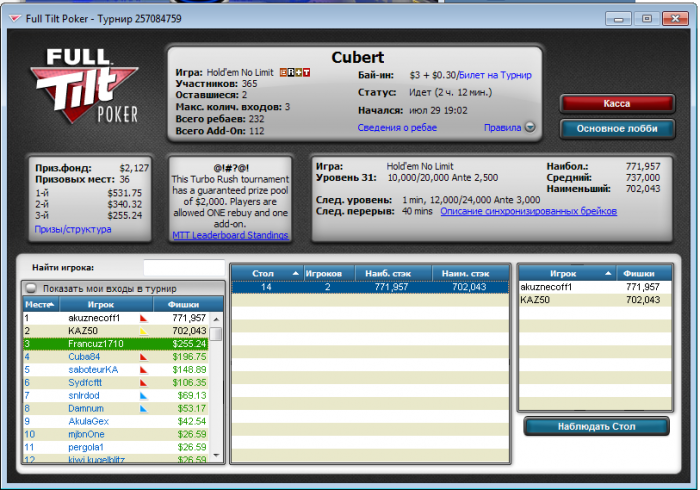Select Sydfcftt in the standings list

tap(116, 383)
